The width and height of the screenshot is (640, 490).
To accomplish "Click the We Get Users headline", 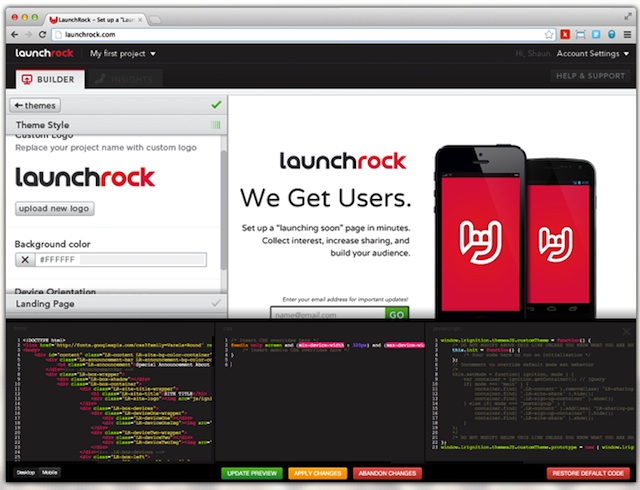I will [325, 198].
